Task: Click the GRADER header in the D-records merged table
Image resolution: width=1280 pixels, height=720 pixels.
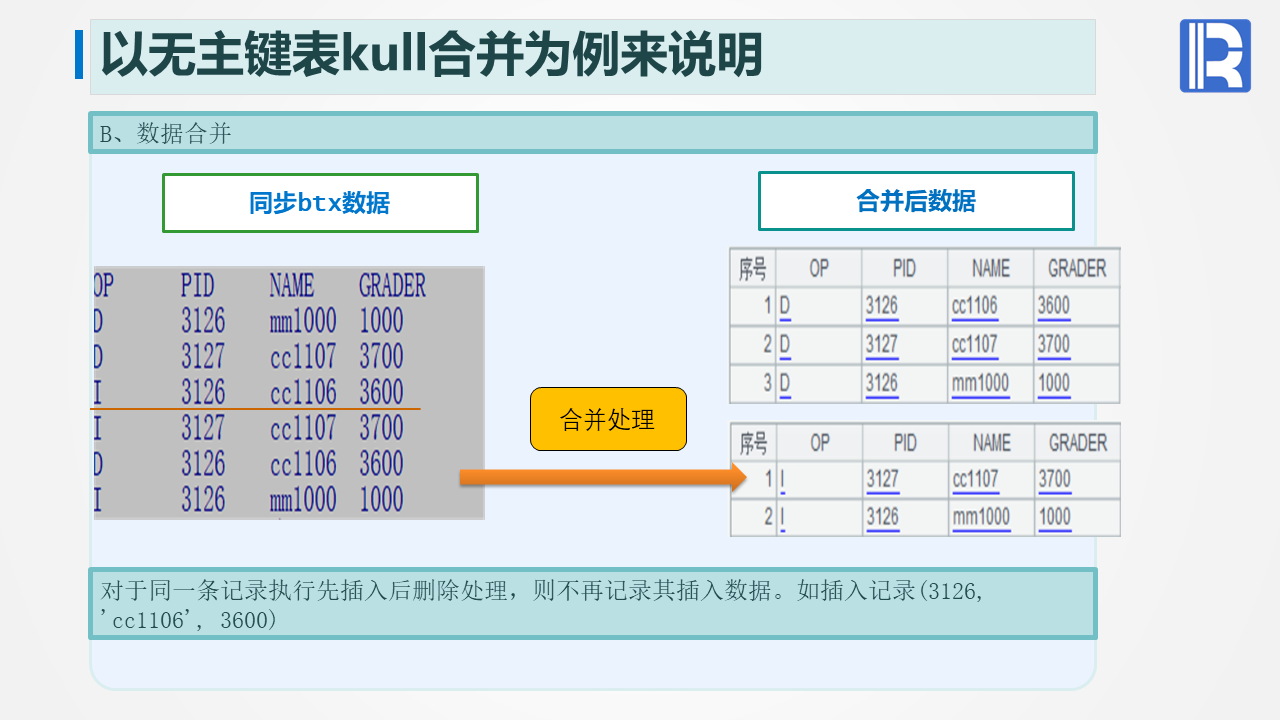Action: [1077, 268]
